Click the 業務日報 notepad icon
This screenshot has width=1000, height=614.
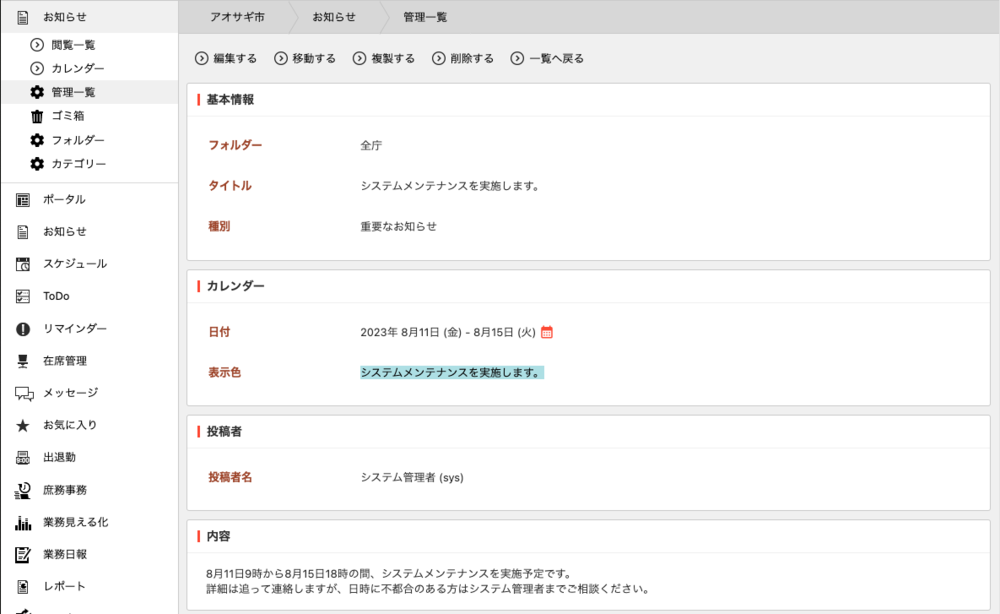pos(23,555)
